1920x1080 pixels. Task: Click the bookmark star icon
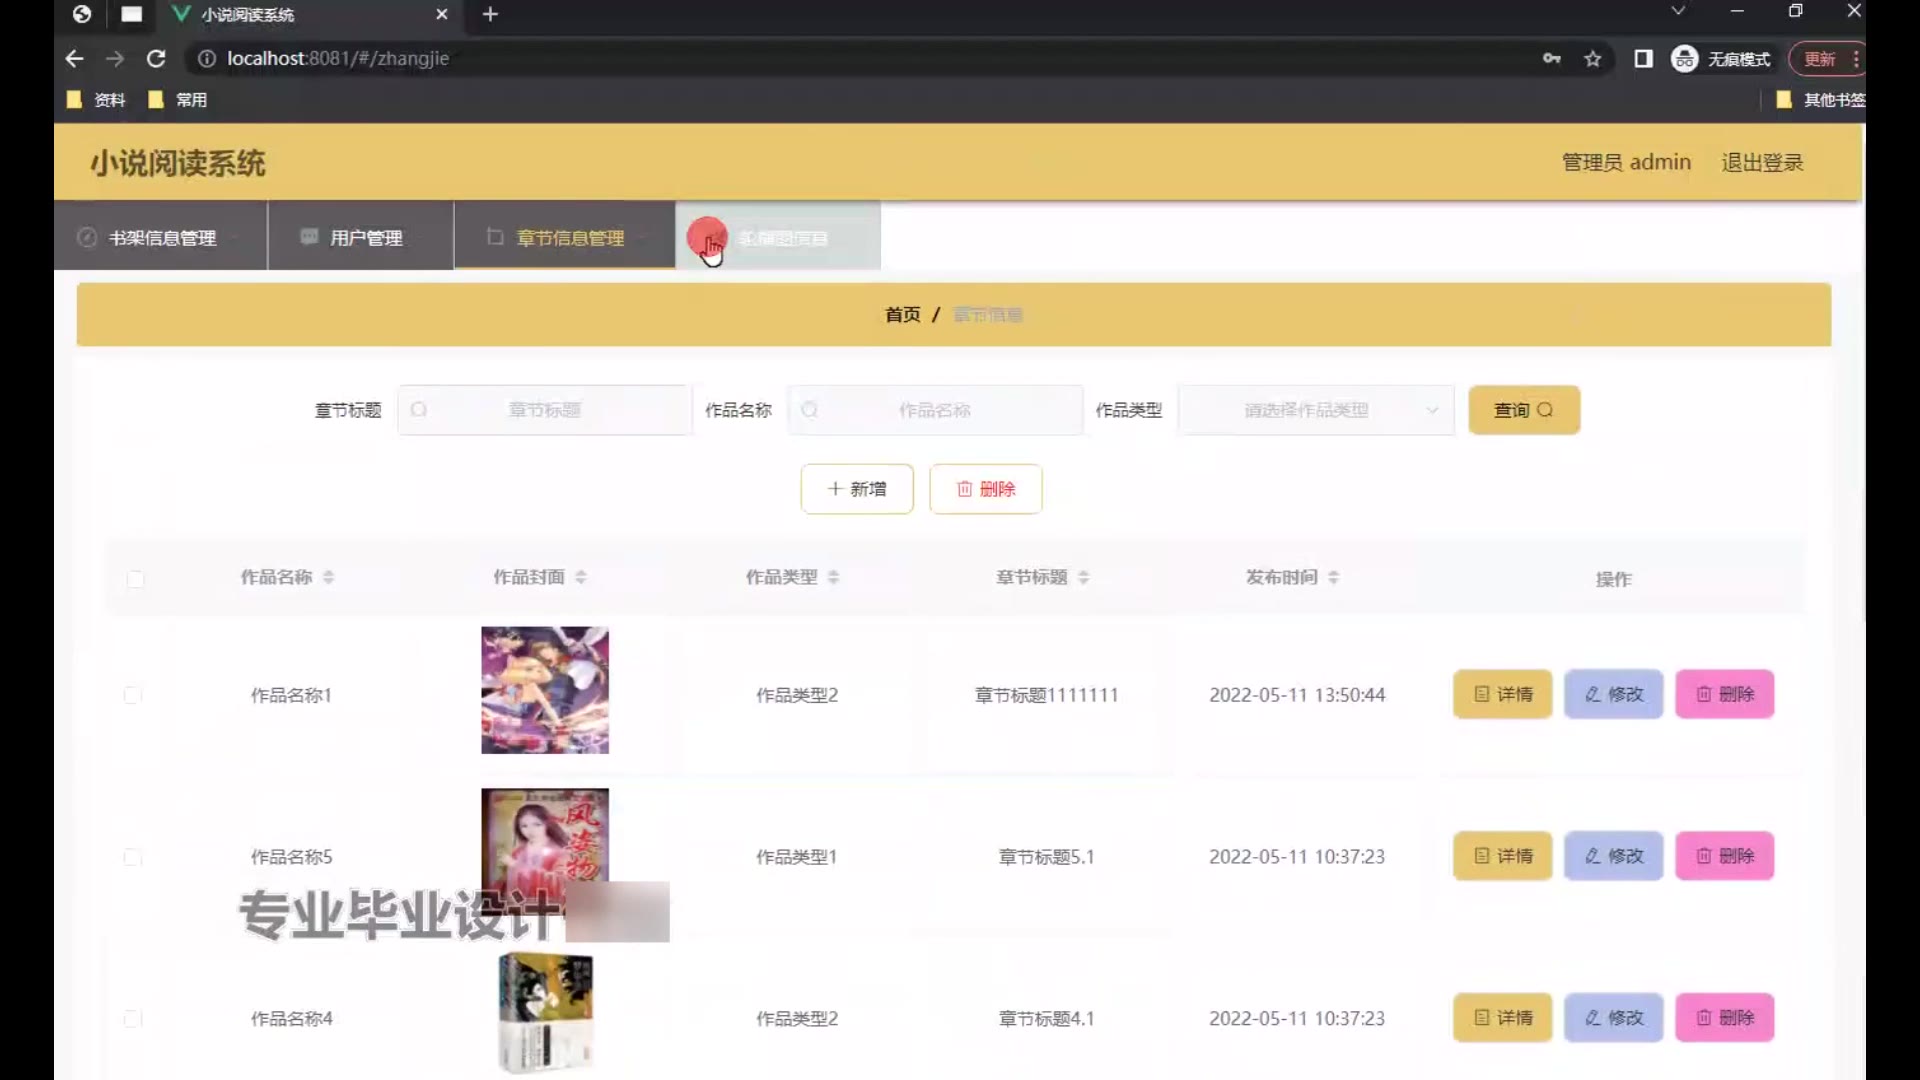[1593, 59]
